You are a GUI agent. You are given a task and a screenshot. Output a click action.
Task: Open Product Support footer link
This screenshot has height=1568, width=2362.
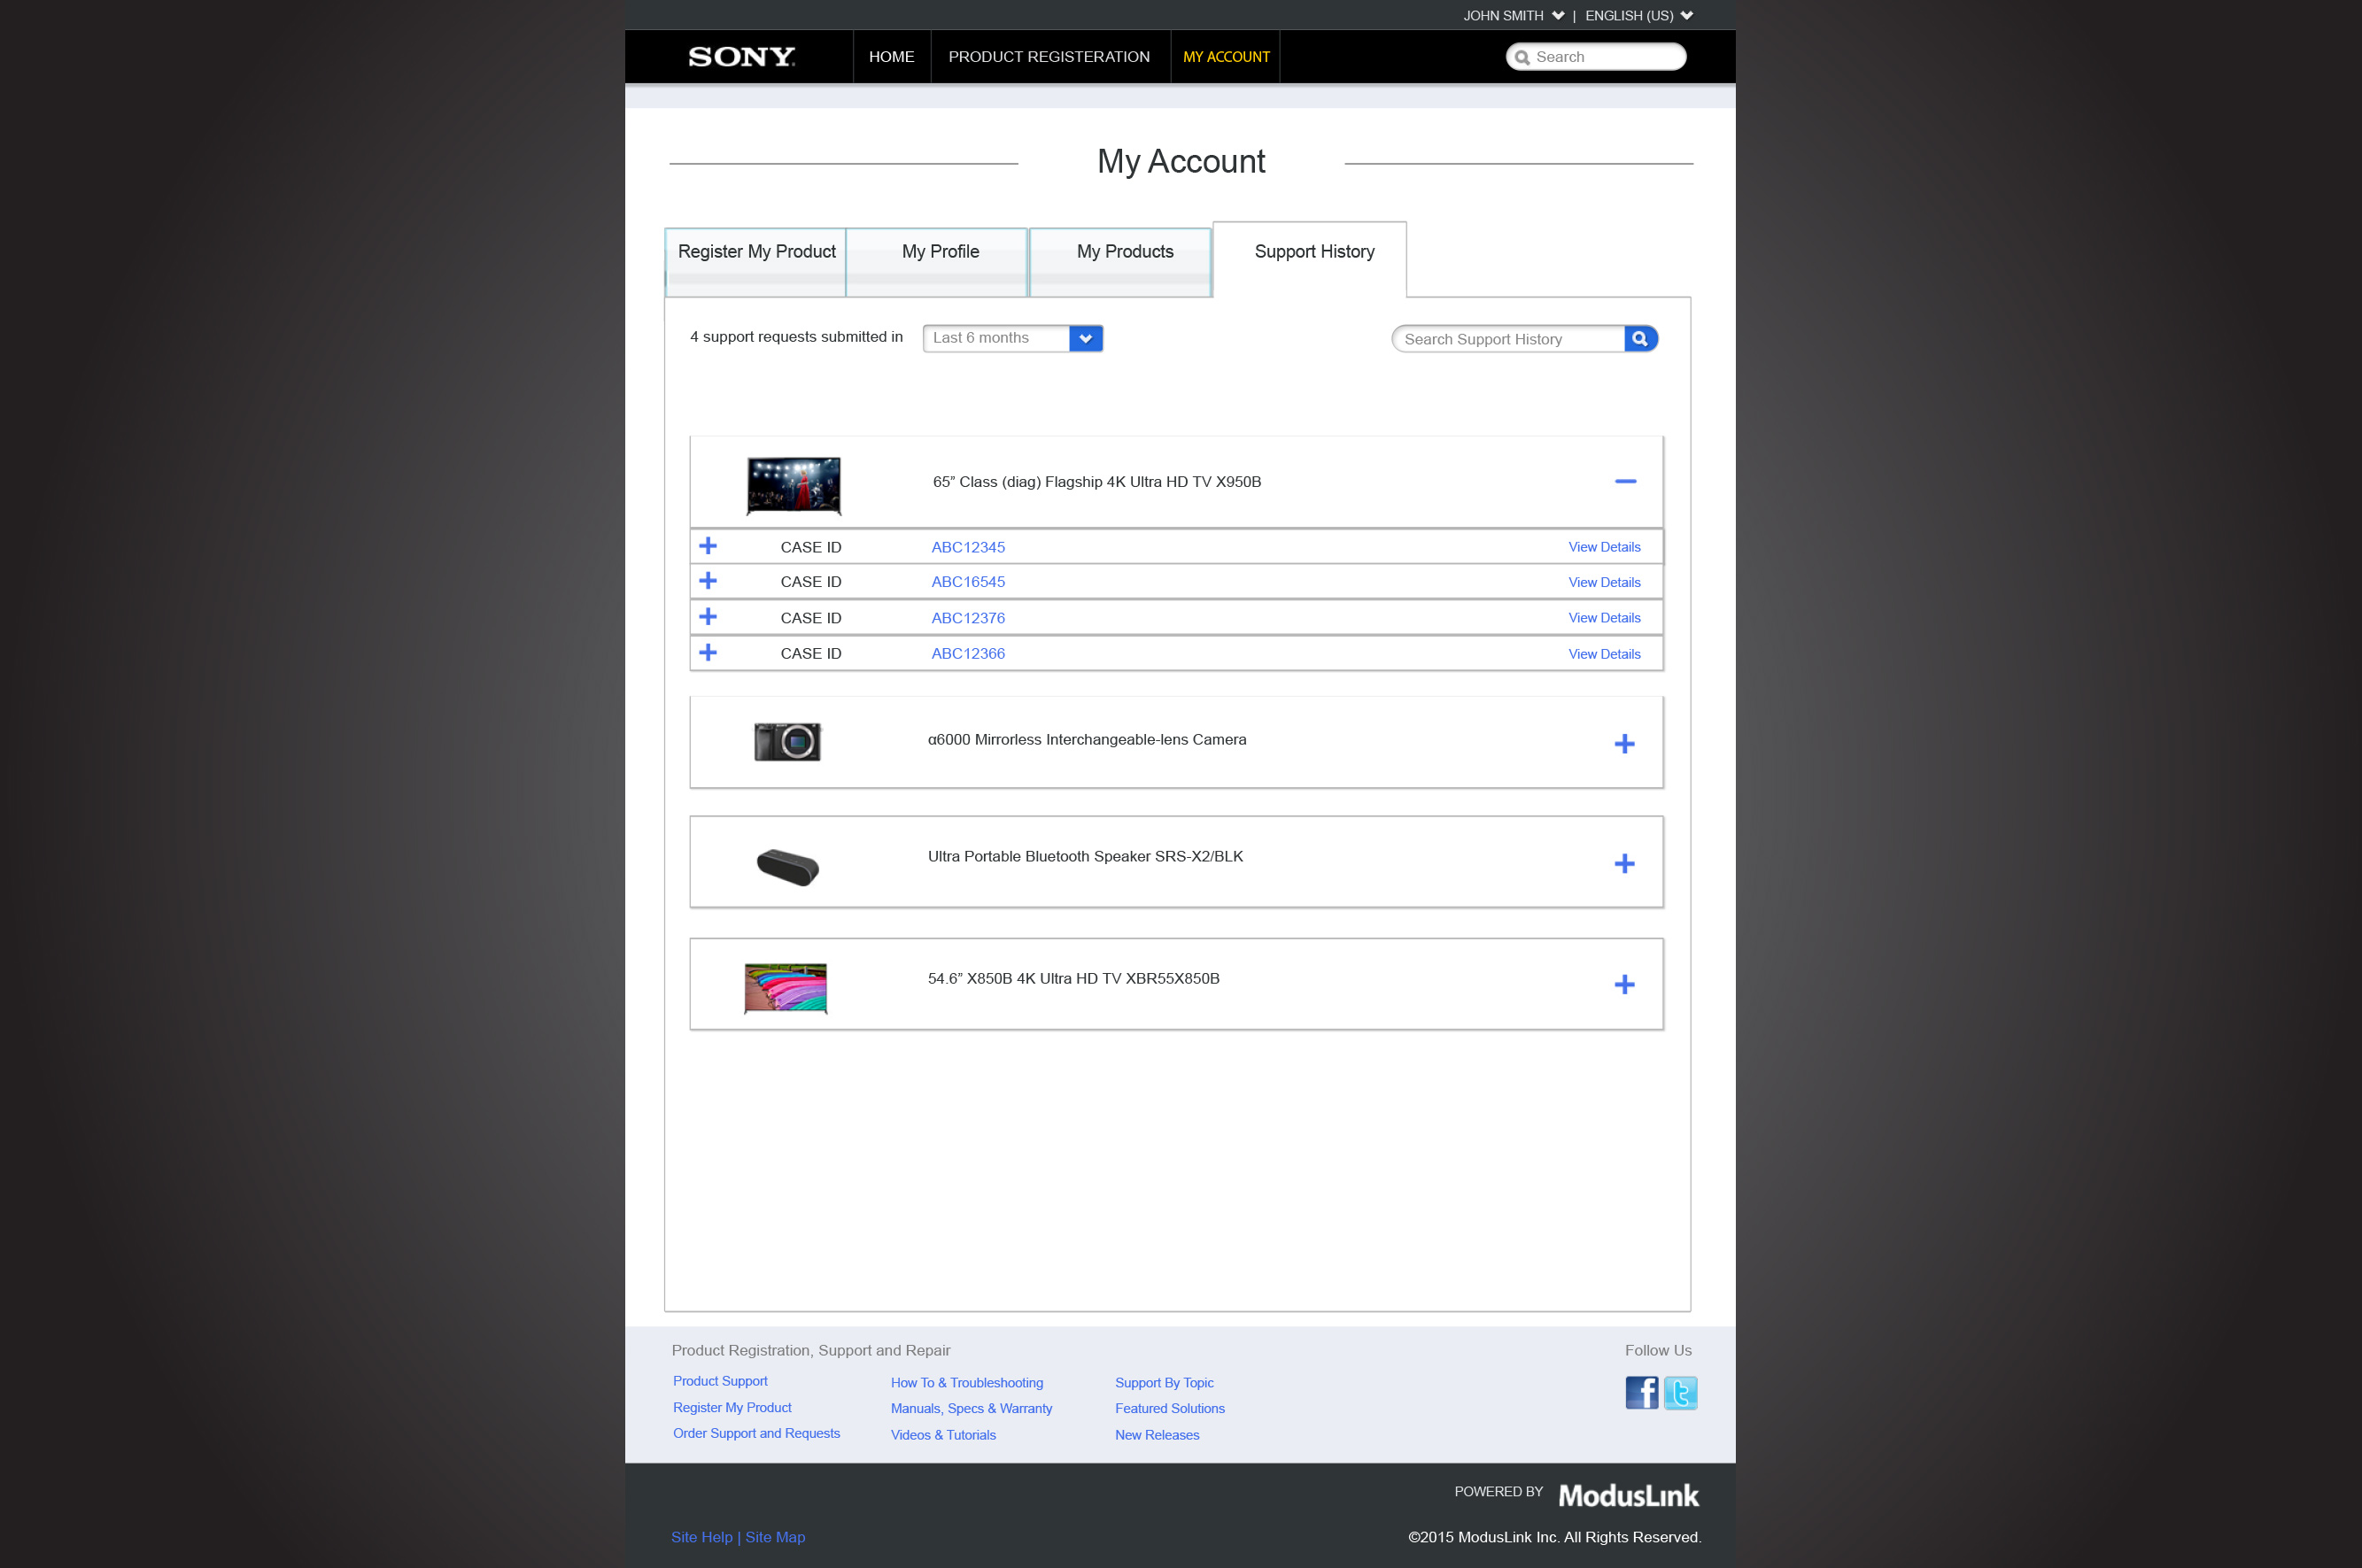[x=720, y=1381]
